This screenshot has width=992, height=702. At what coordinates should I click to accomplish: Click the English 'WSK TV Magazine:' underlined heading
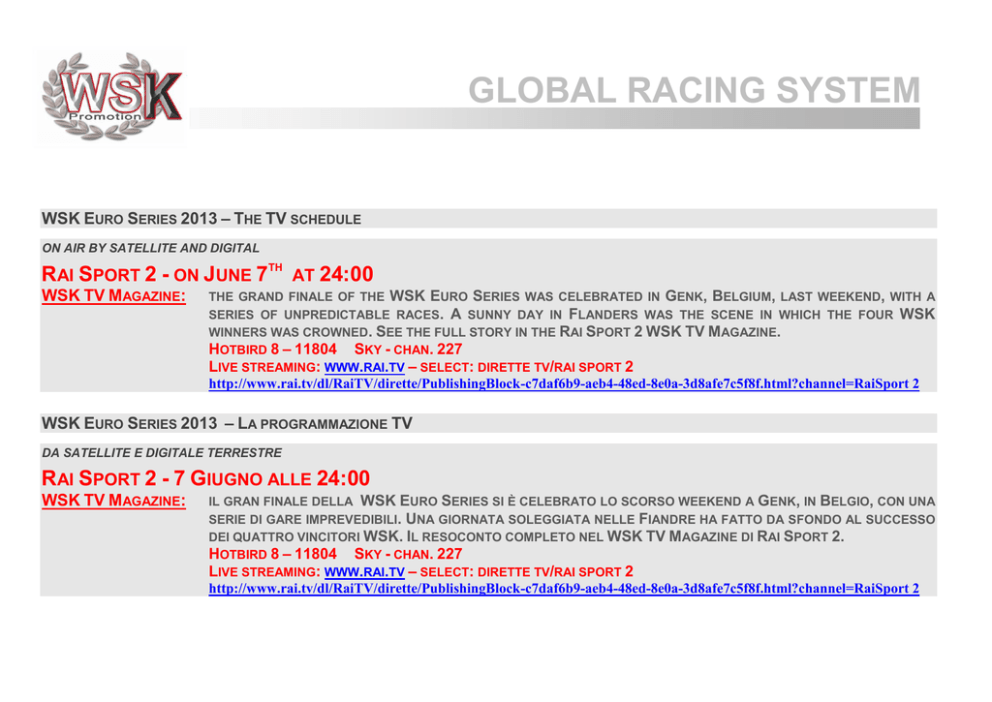[x=114, y=296]
